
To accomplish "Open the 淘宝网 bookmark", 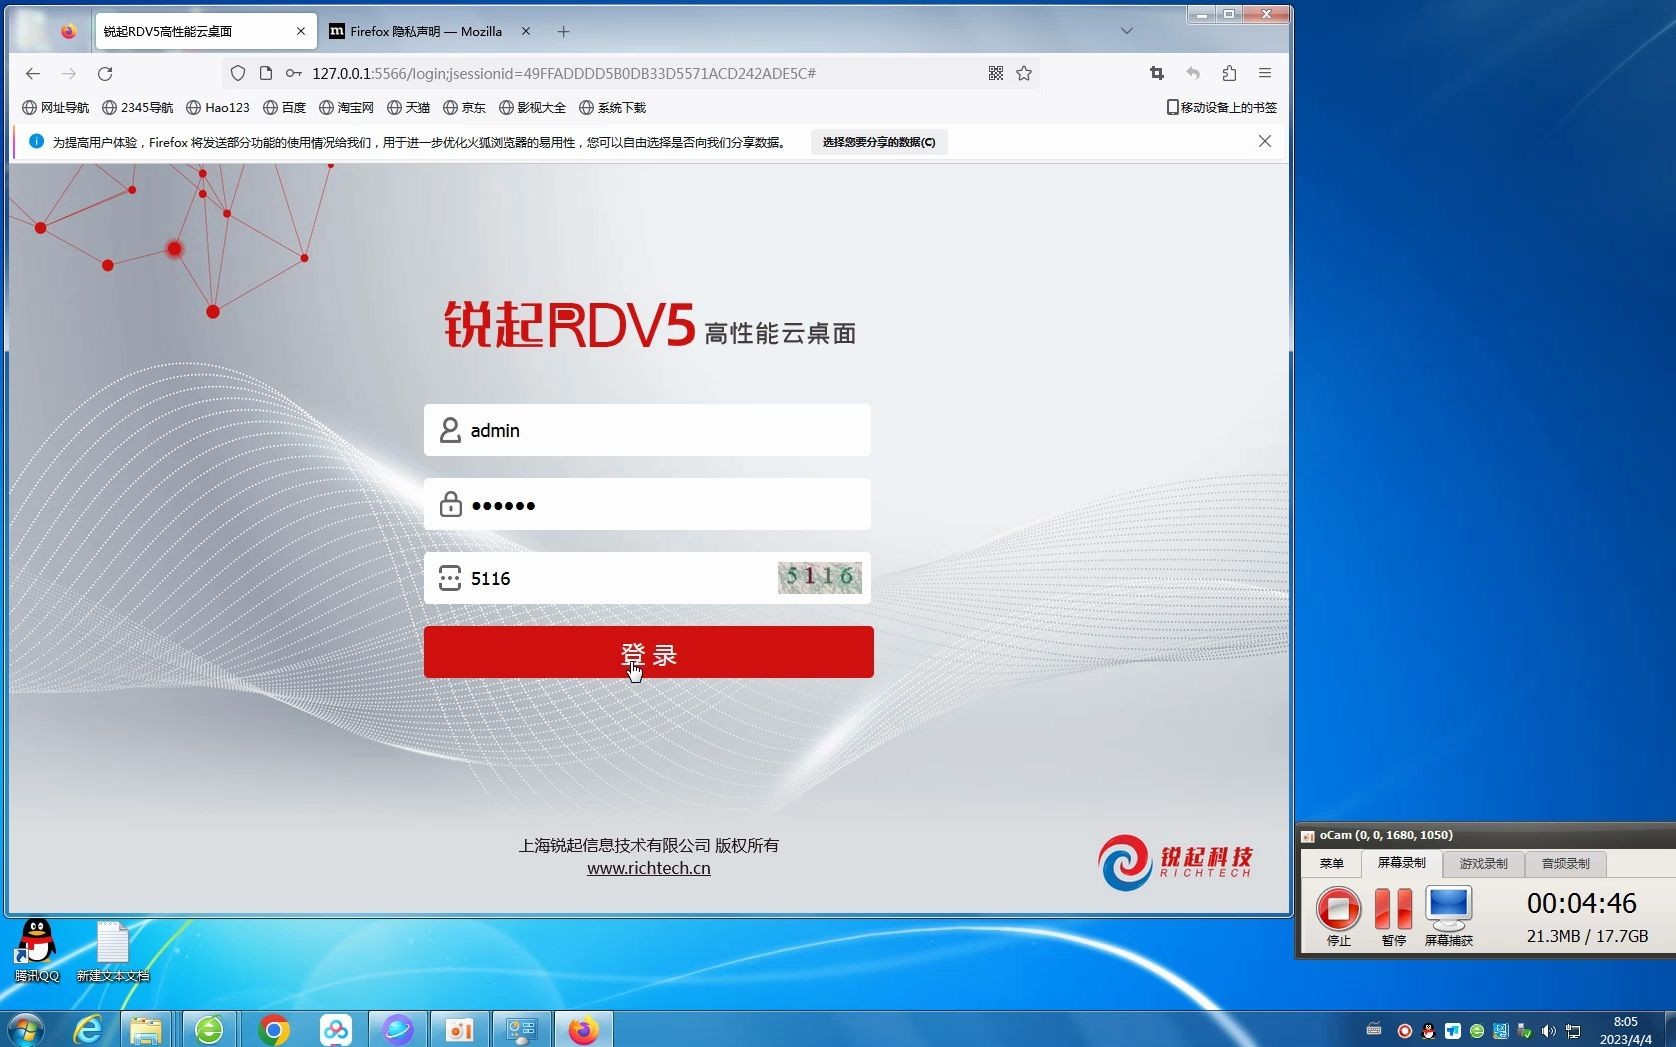I will [346, 107].
